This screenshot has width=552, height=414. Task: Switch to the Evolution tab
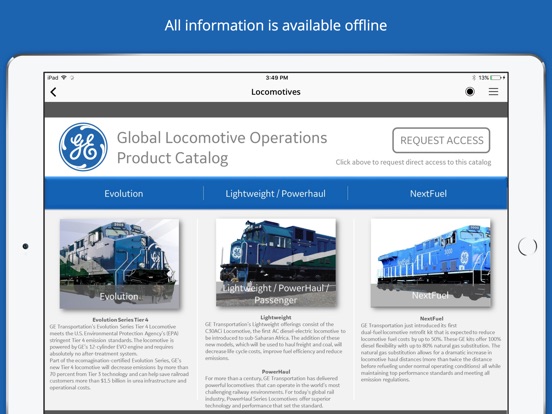pos(124,194)
